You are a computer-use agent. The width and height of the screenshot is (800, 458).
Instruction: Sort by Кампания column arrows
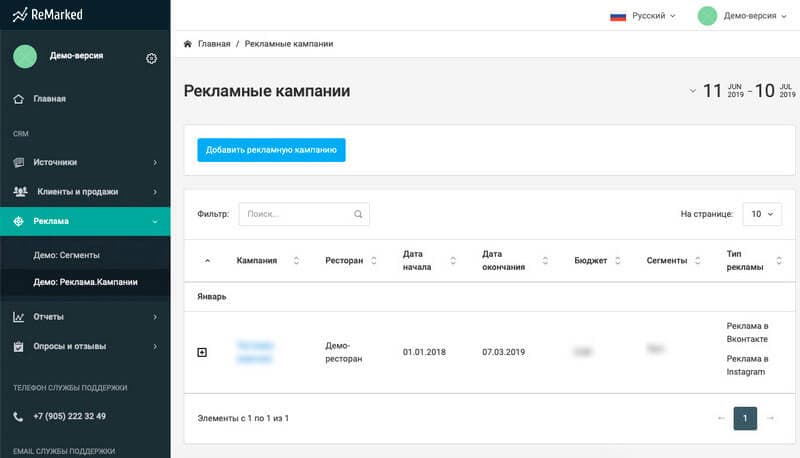(x=296, y=261)
